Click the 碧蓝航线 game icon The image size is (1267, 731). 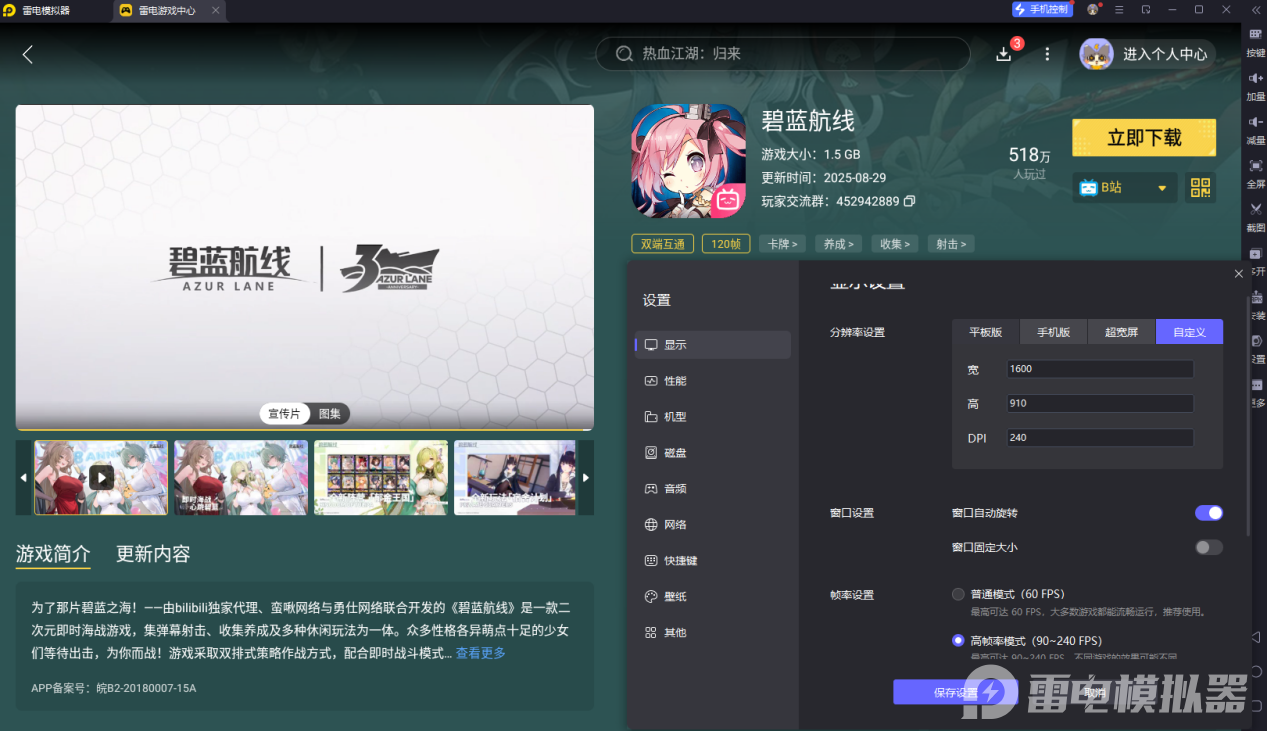(x=689, y=162)
